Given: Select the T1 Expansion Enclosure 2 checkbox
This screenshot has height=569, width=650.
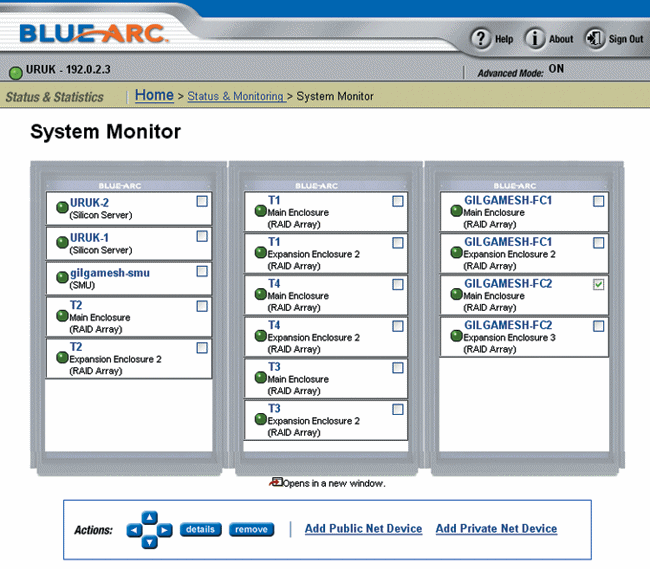Looking at the screenshot, I should [x=398, y=243].
